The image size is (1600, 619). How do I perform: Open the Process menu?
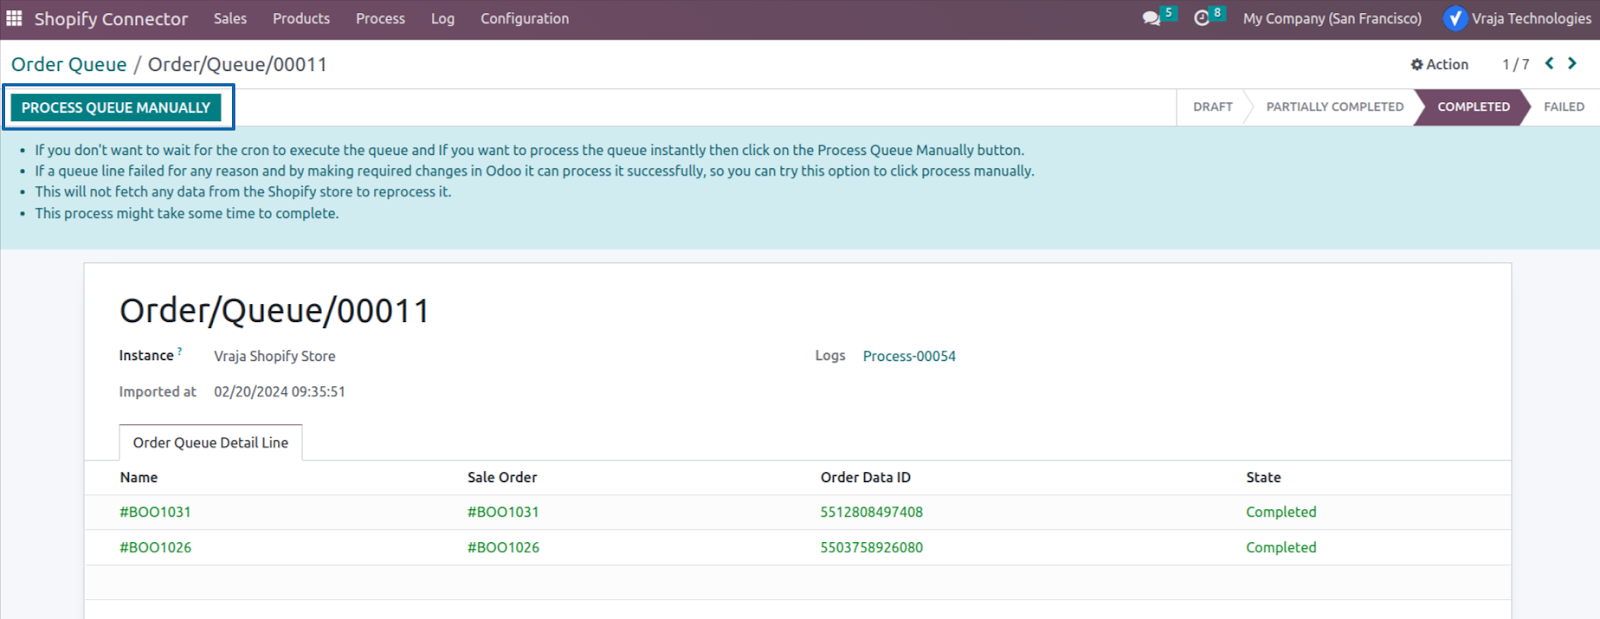[x=380, y=18]
